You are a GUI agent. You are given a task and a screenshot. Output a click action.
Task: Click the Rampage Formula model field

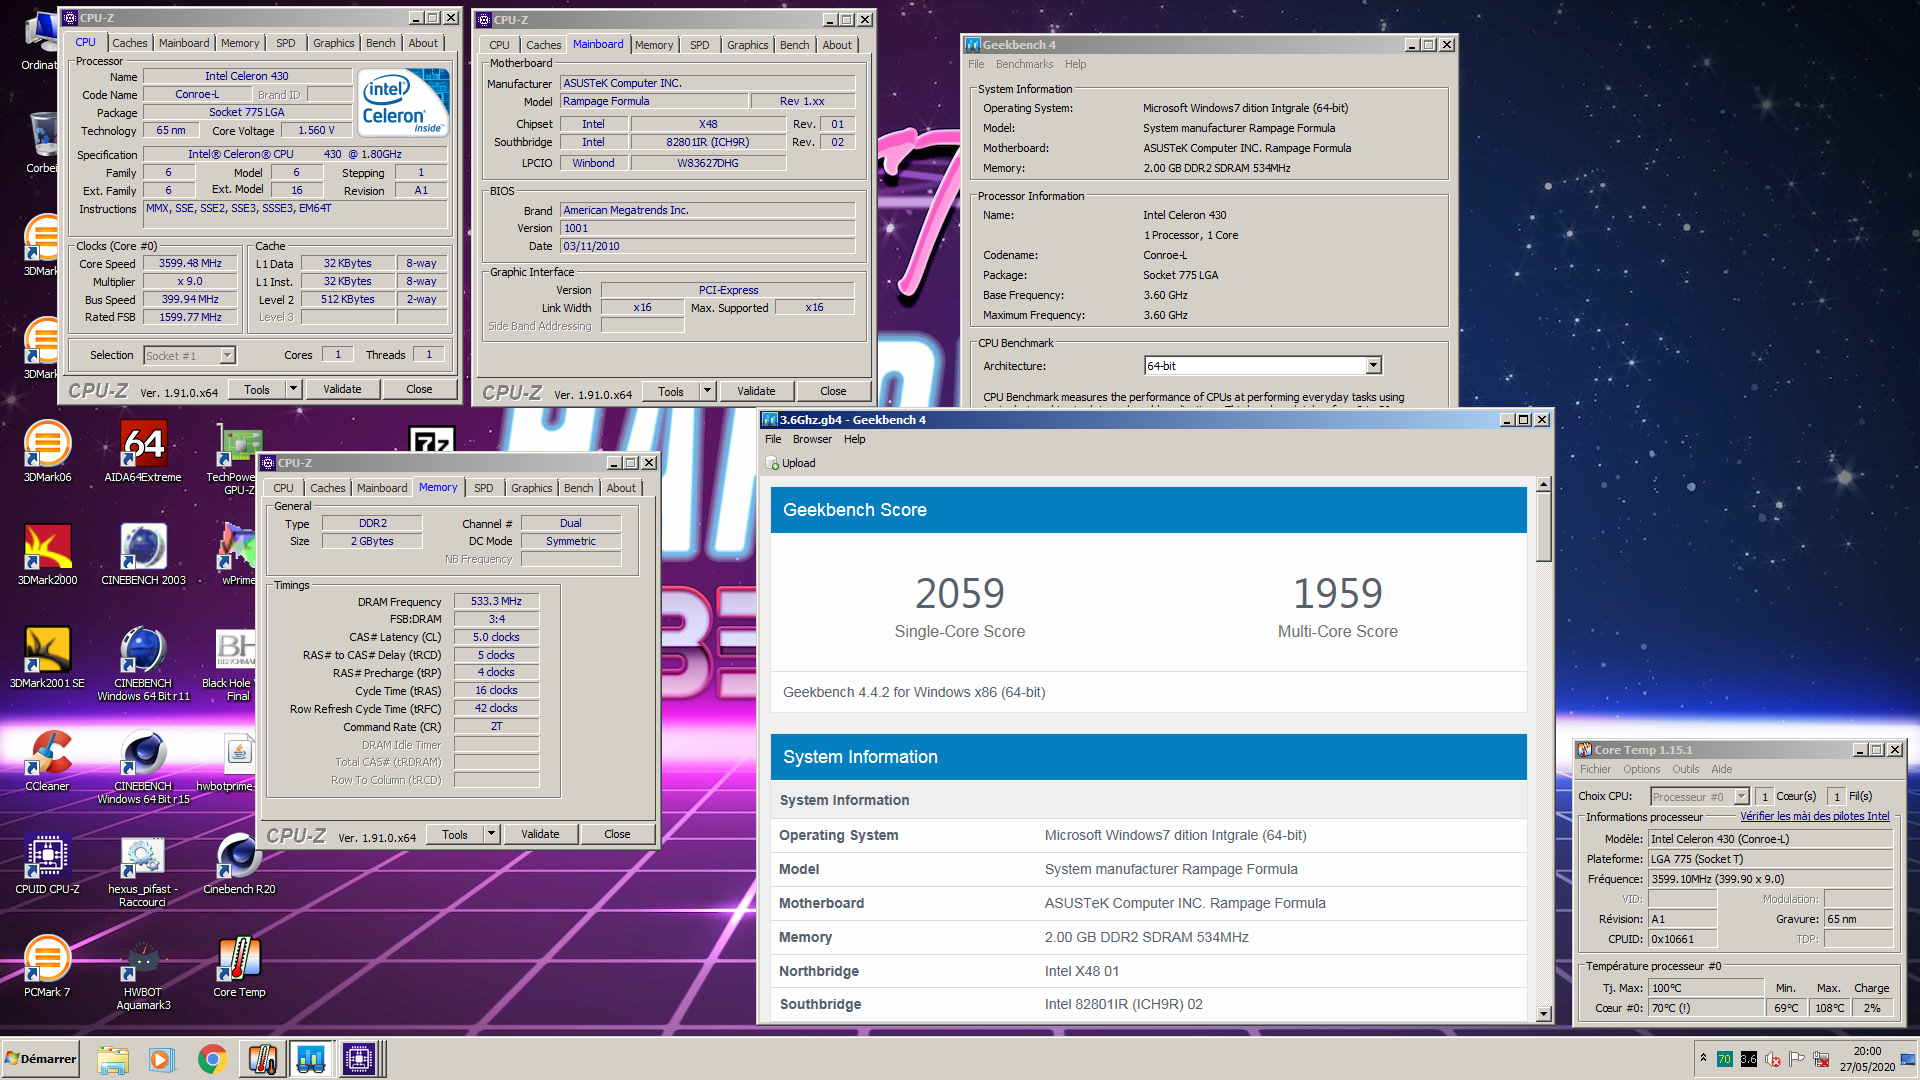pyautogui.click(x=654, y=102)
